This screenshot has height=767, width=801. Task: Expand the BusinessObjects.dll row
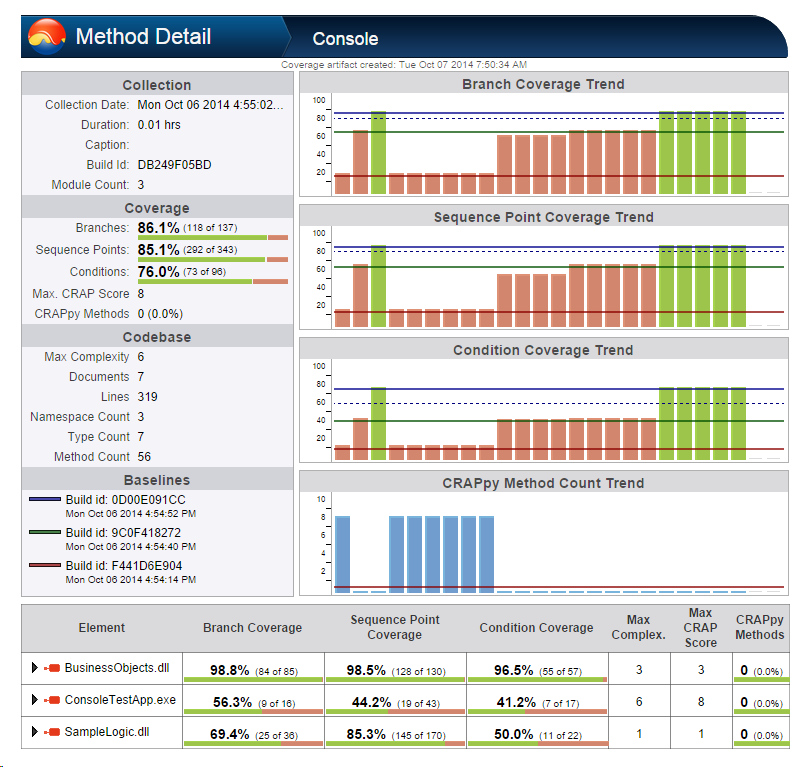pos(34,668)
